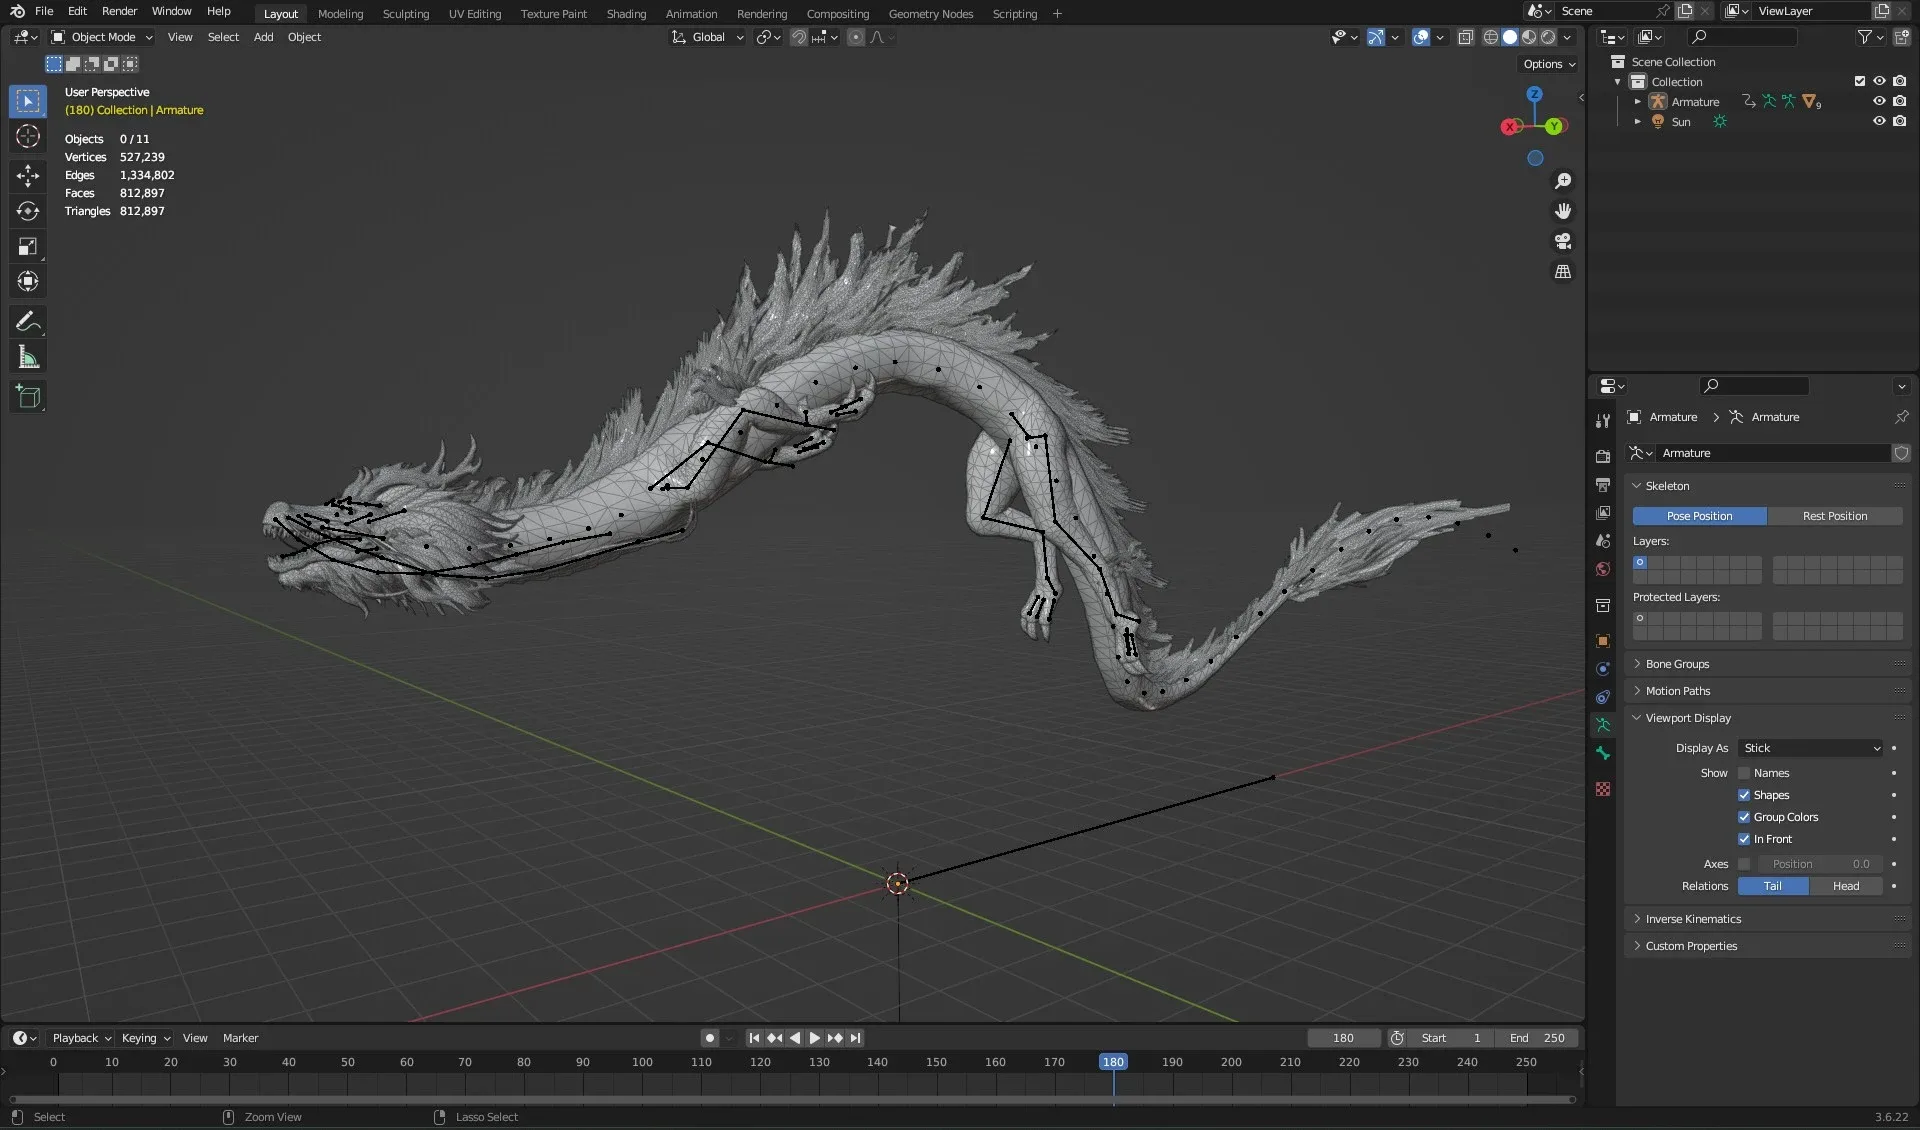Switch to rendered viewport shading
Image resolution: width=1920 pixels, height=1130 pixels.
coord(1548,37)
